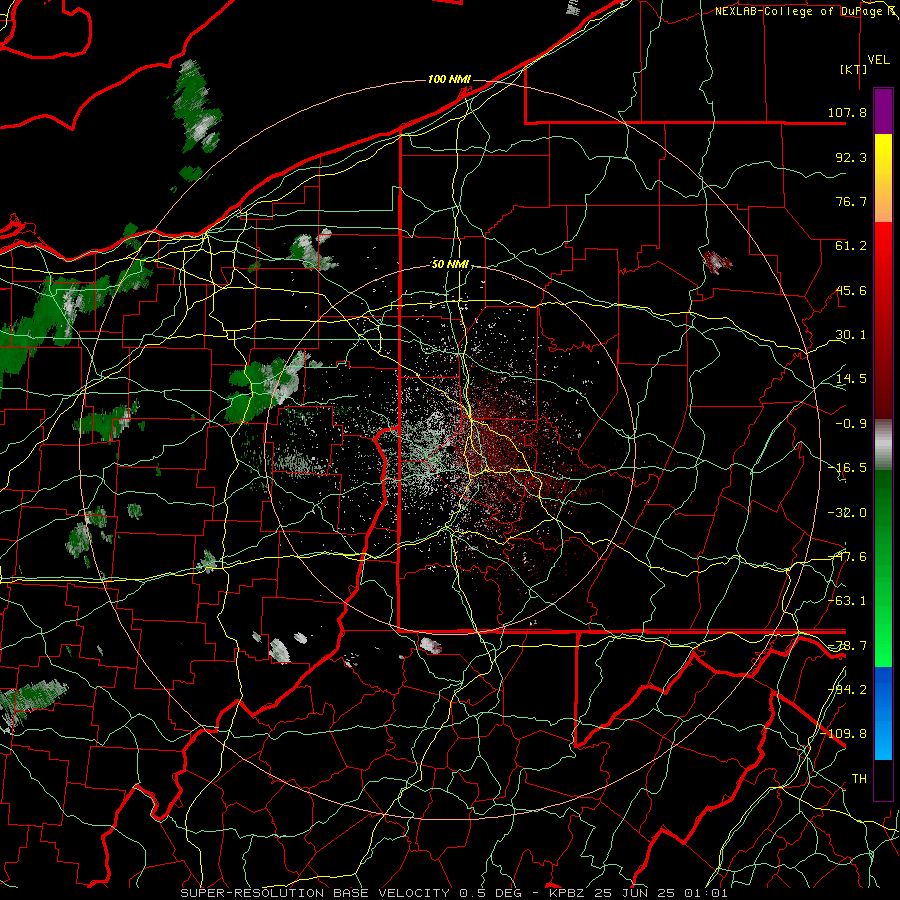Click the 45.6 velocity scale value

851,290
